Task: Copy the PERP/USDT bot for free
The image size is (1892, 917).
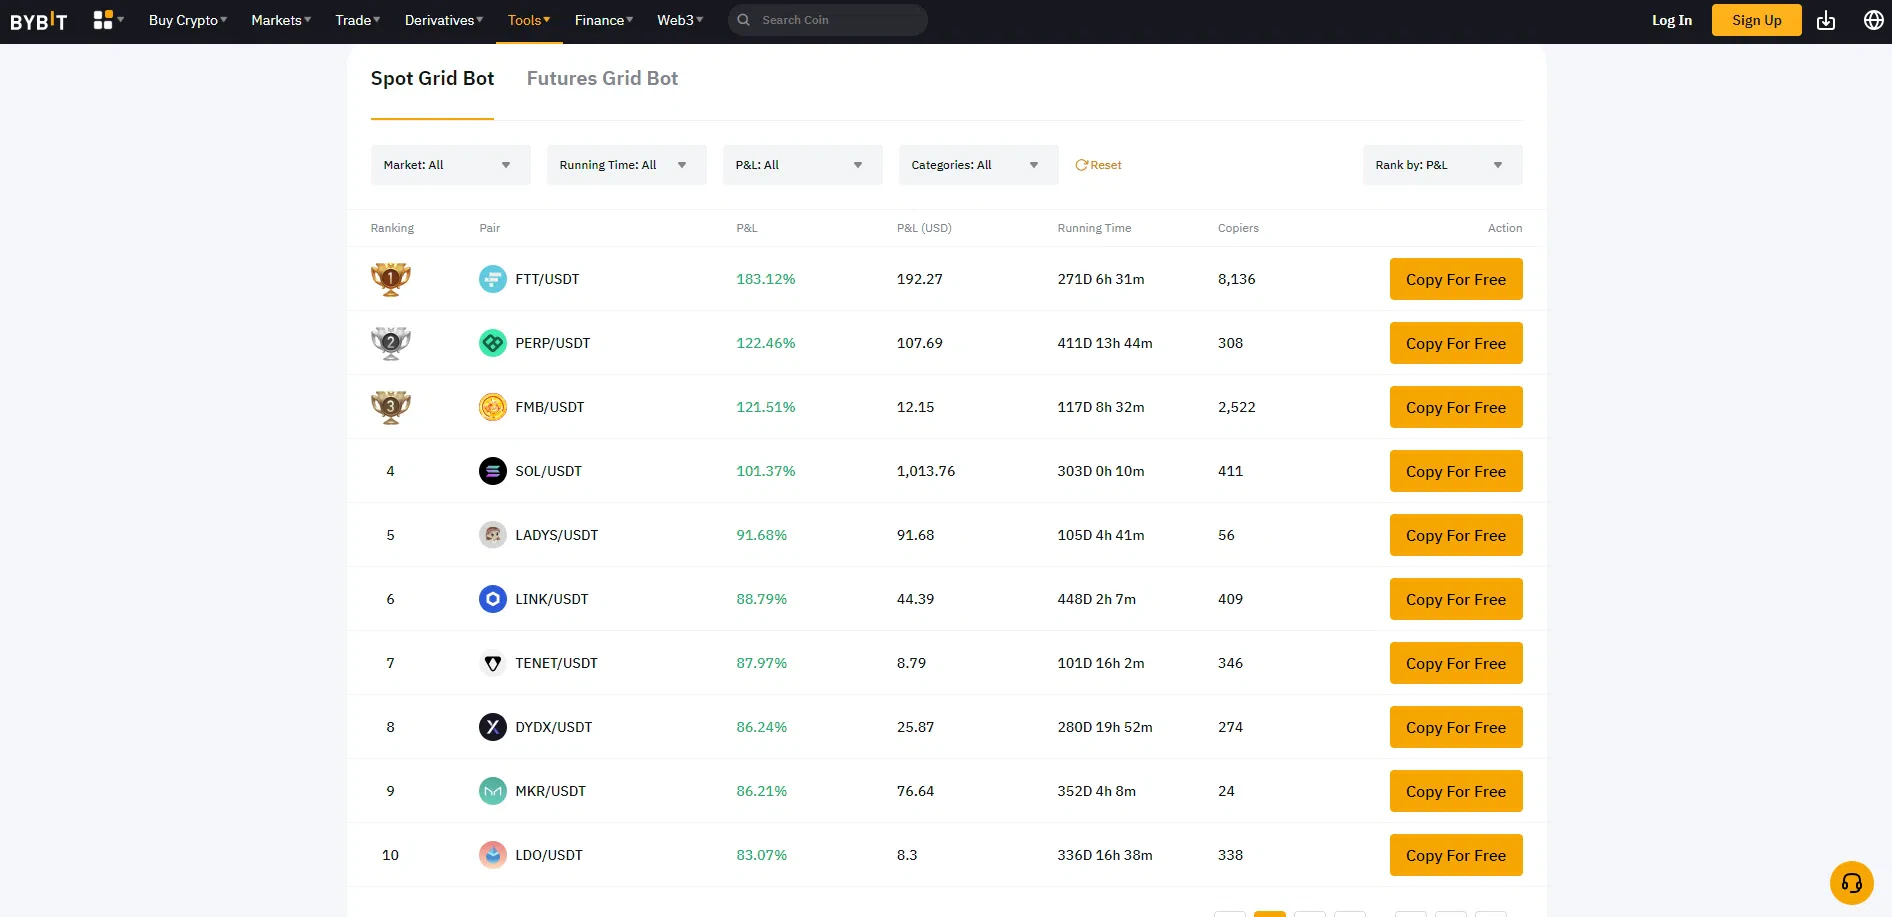Action: click(1456, 343)
